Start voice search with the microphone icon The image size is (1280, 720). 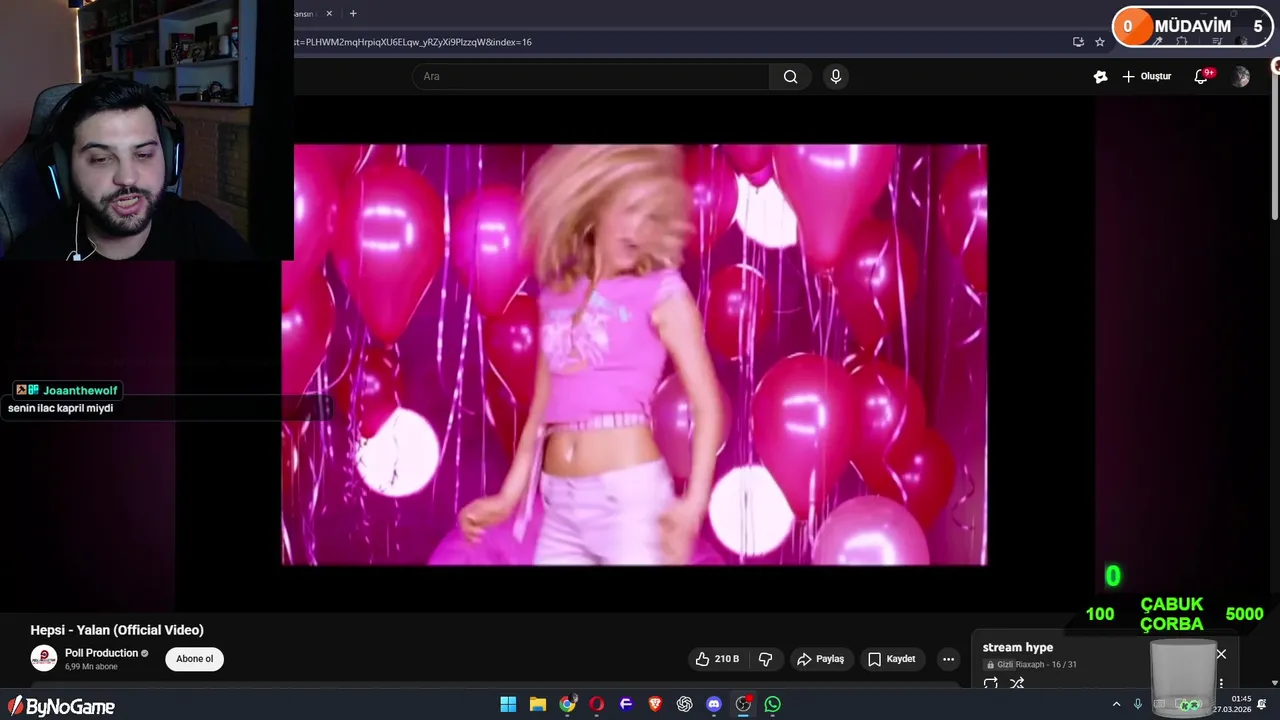click(x=836, y=76)
